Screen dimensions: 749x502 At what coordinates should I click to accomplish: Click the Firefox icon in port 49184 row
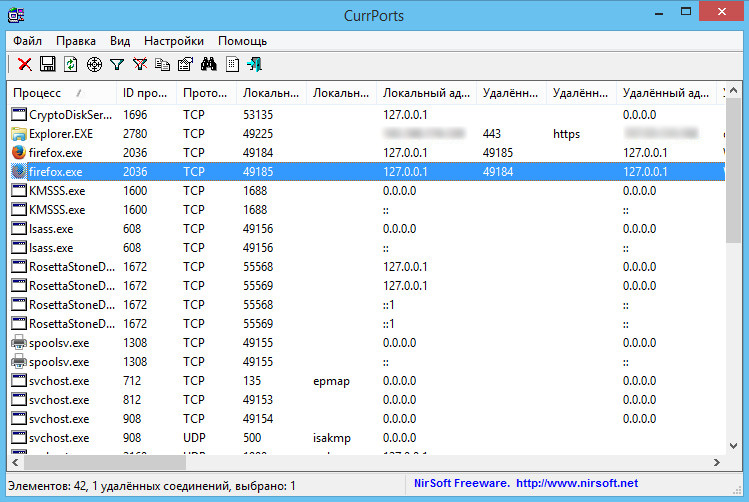[19, 152]
